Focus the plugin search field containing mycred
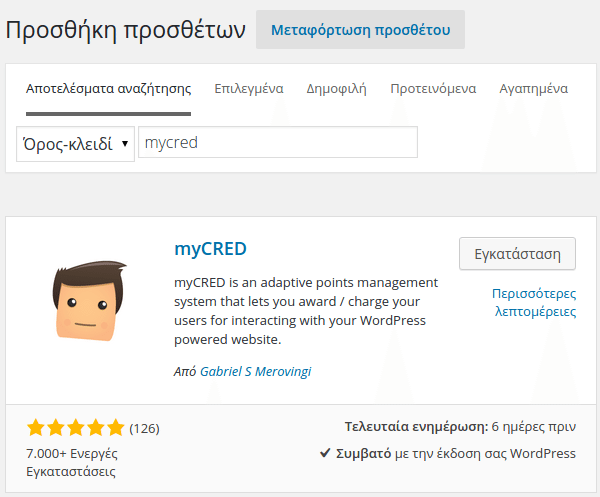Screen dimensions: 600x497 [x=278, y=142]
